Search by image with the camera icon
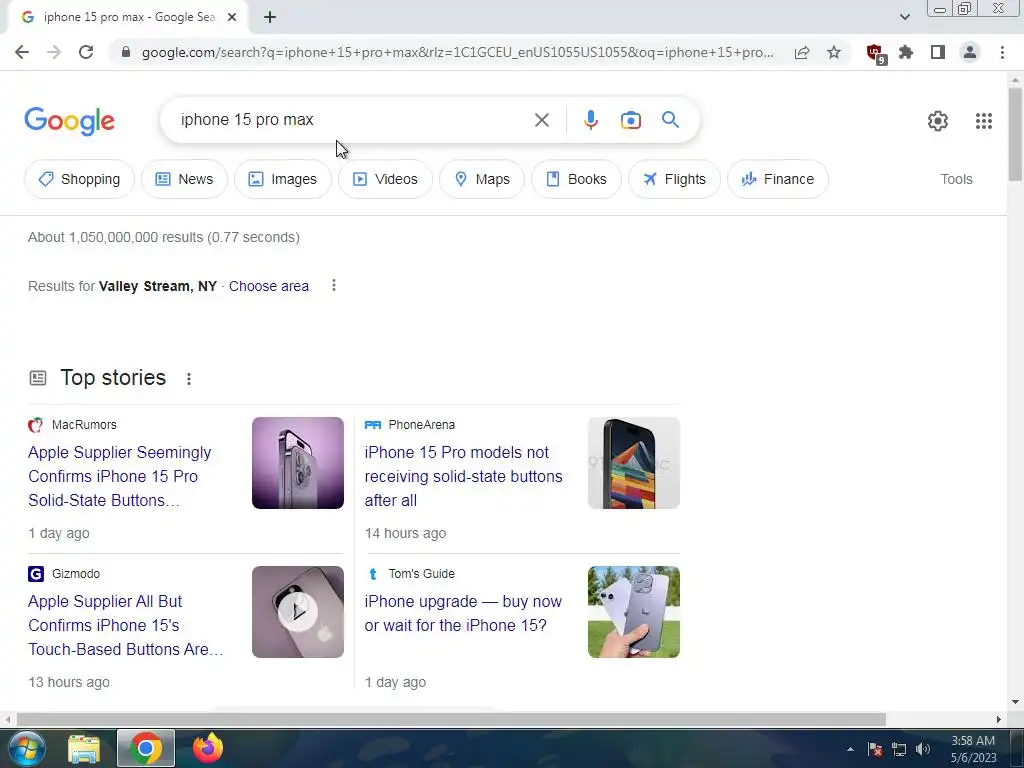 click(x=630, y=120)
